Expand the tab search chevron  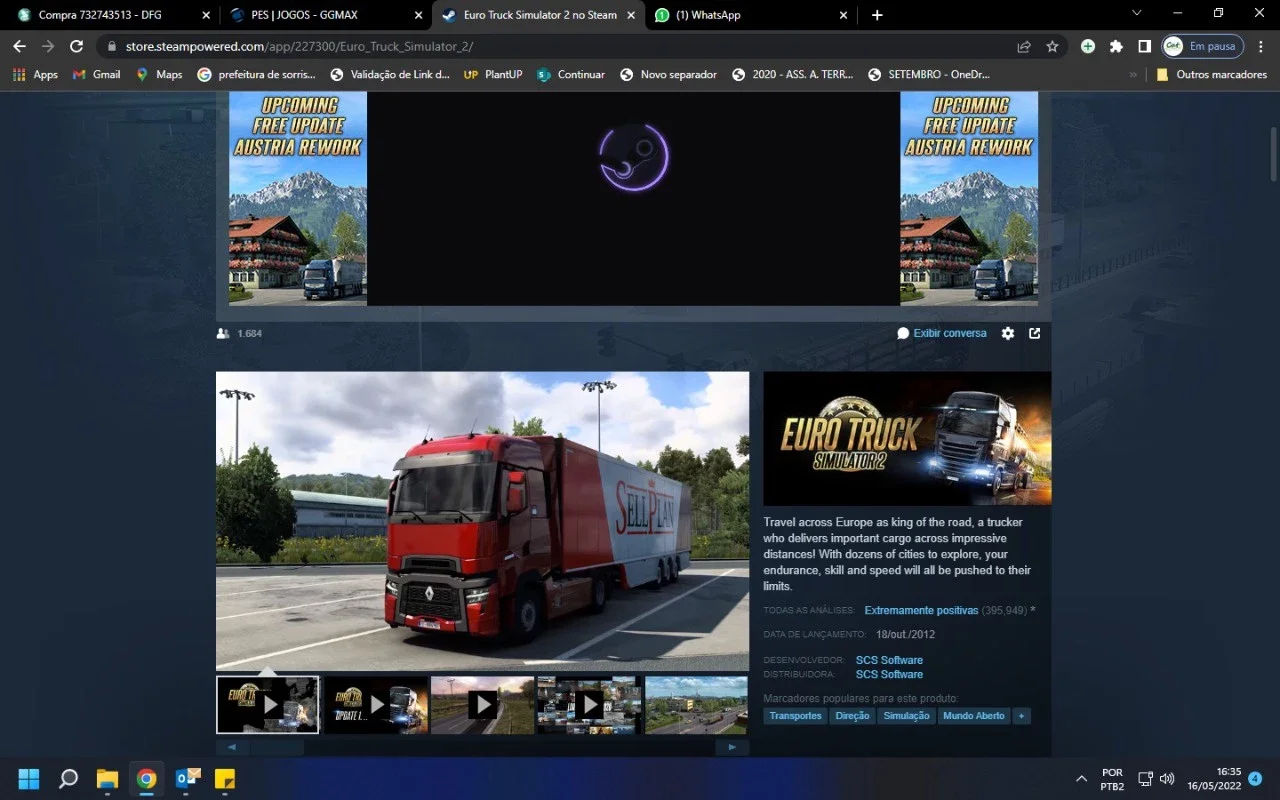click(x=1136, y=13)
